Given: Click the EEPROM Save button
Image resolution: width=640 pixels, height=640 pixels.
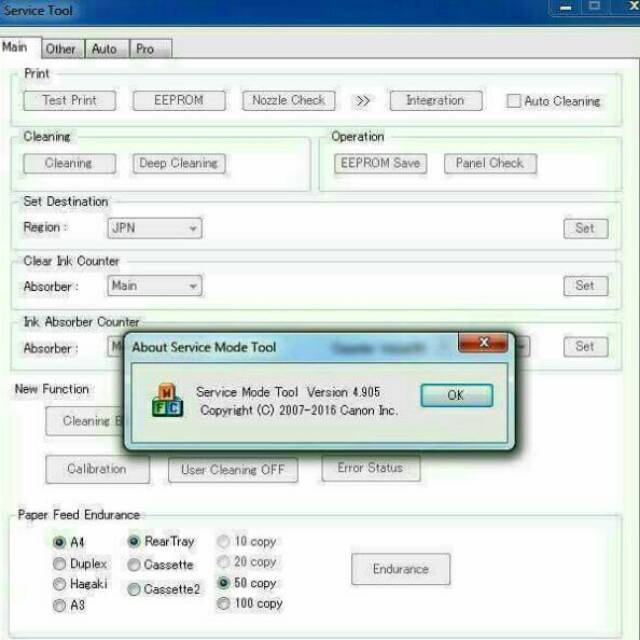Looking at the screenshot, I should coord(379,163).
